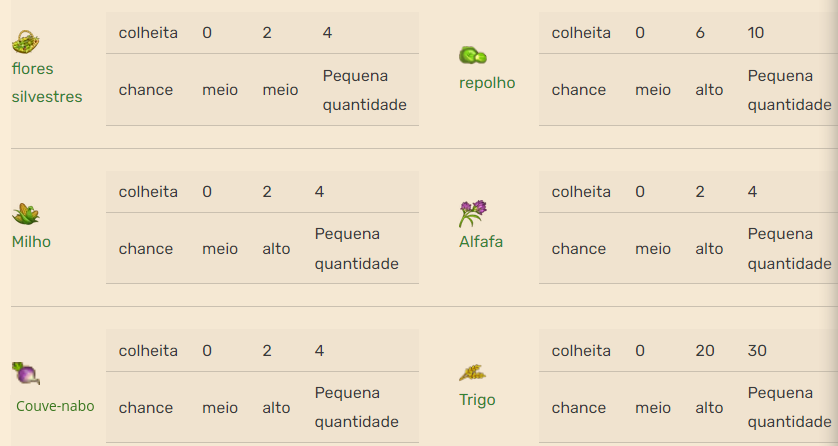Open the flores silvestres link

(x=47, y=83)
